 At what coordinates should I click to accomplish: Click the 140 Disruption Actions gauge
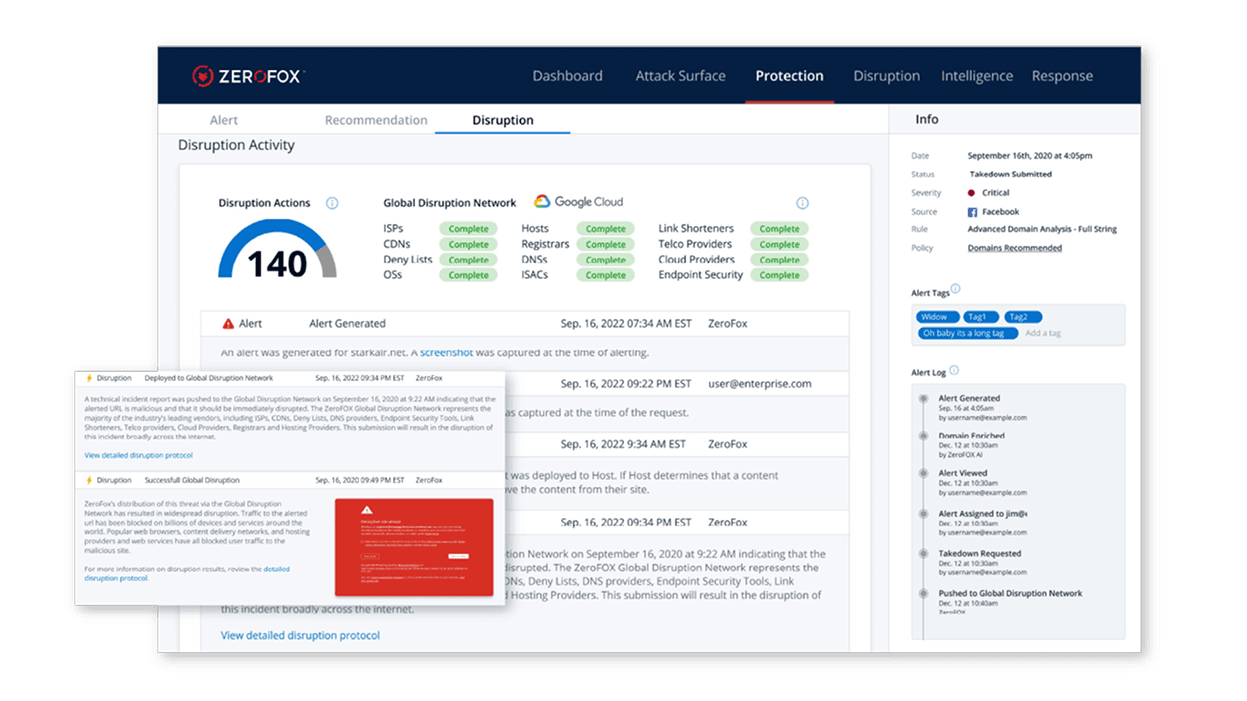tap(277, 252)
